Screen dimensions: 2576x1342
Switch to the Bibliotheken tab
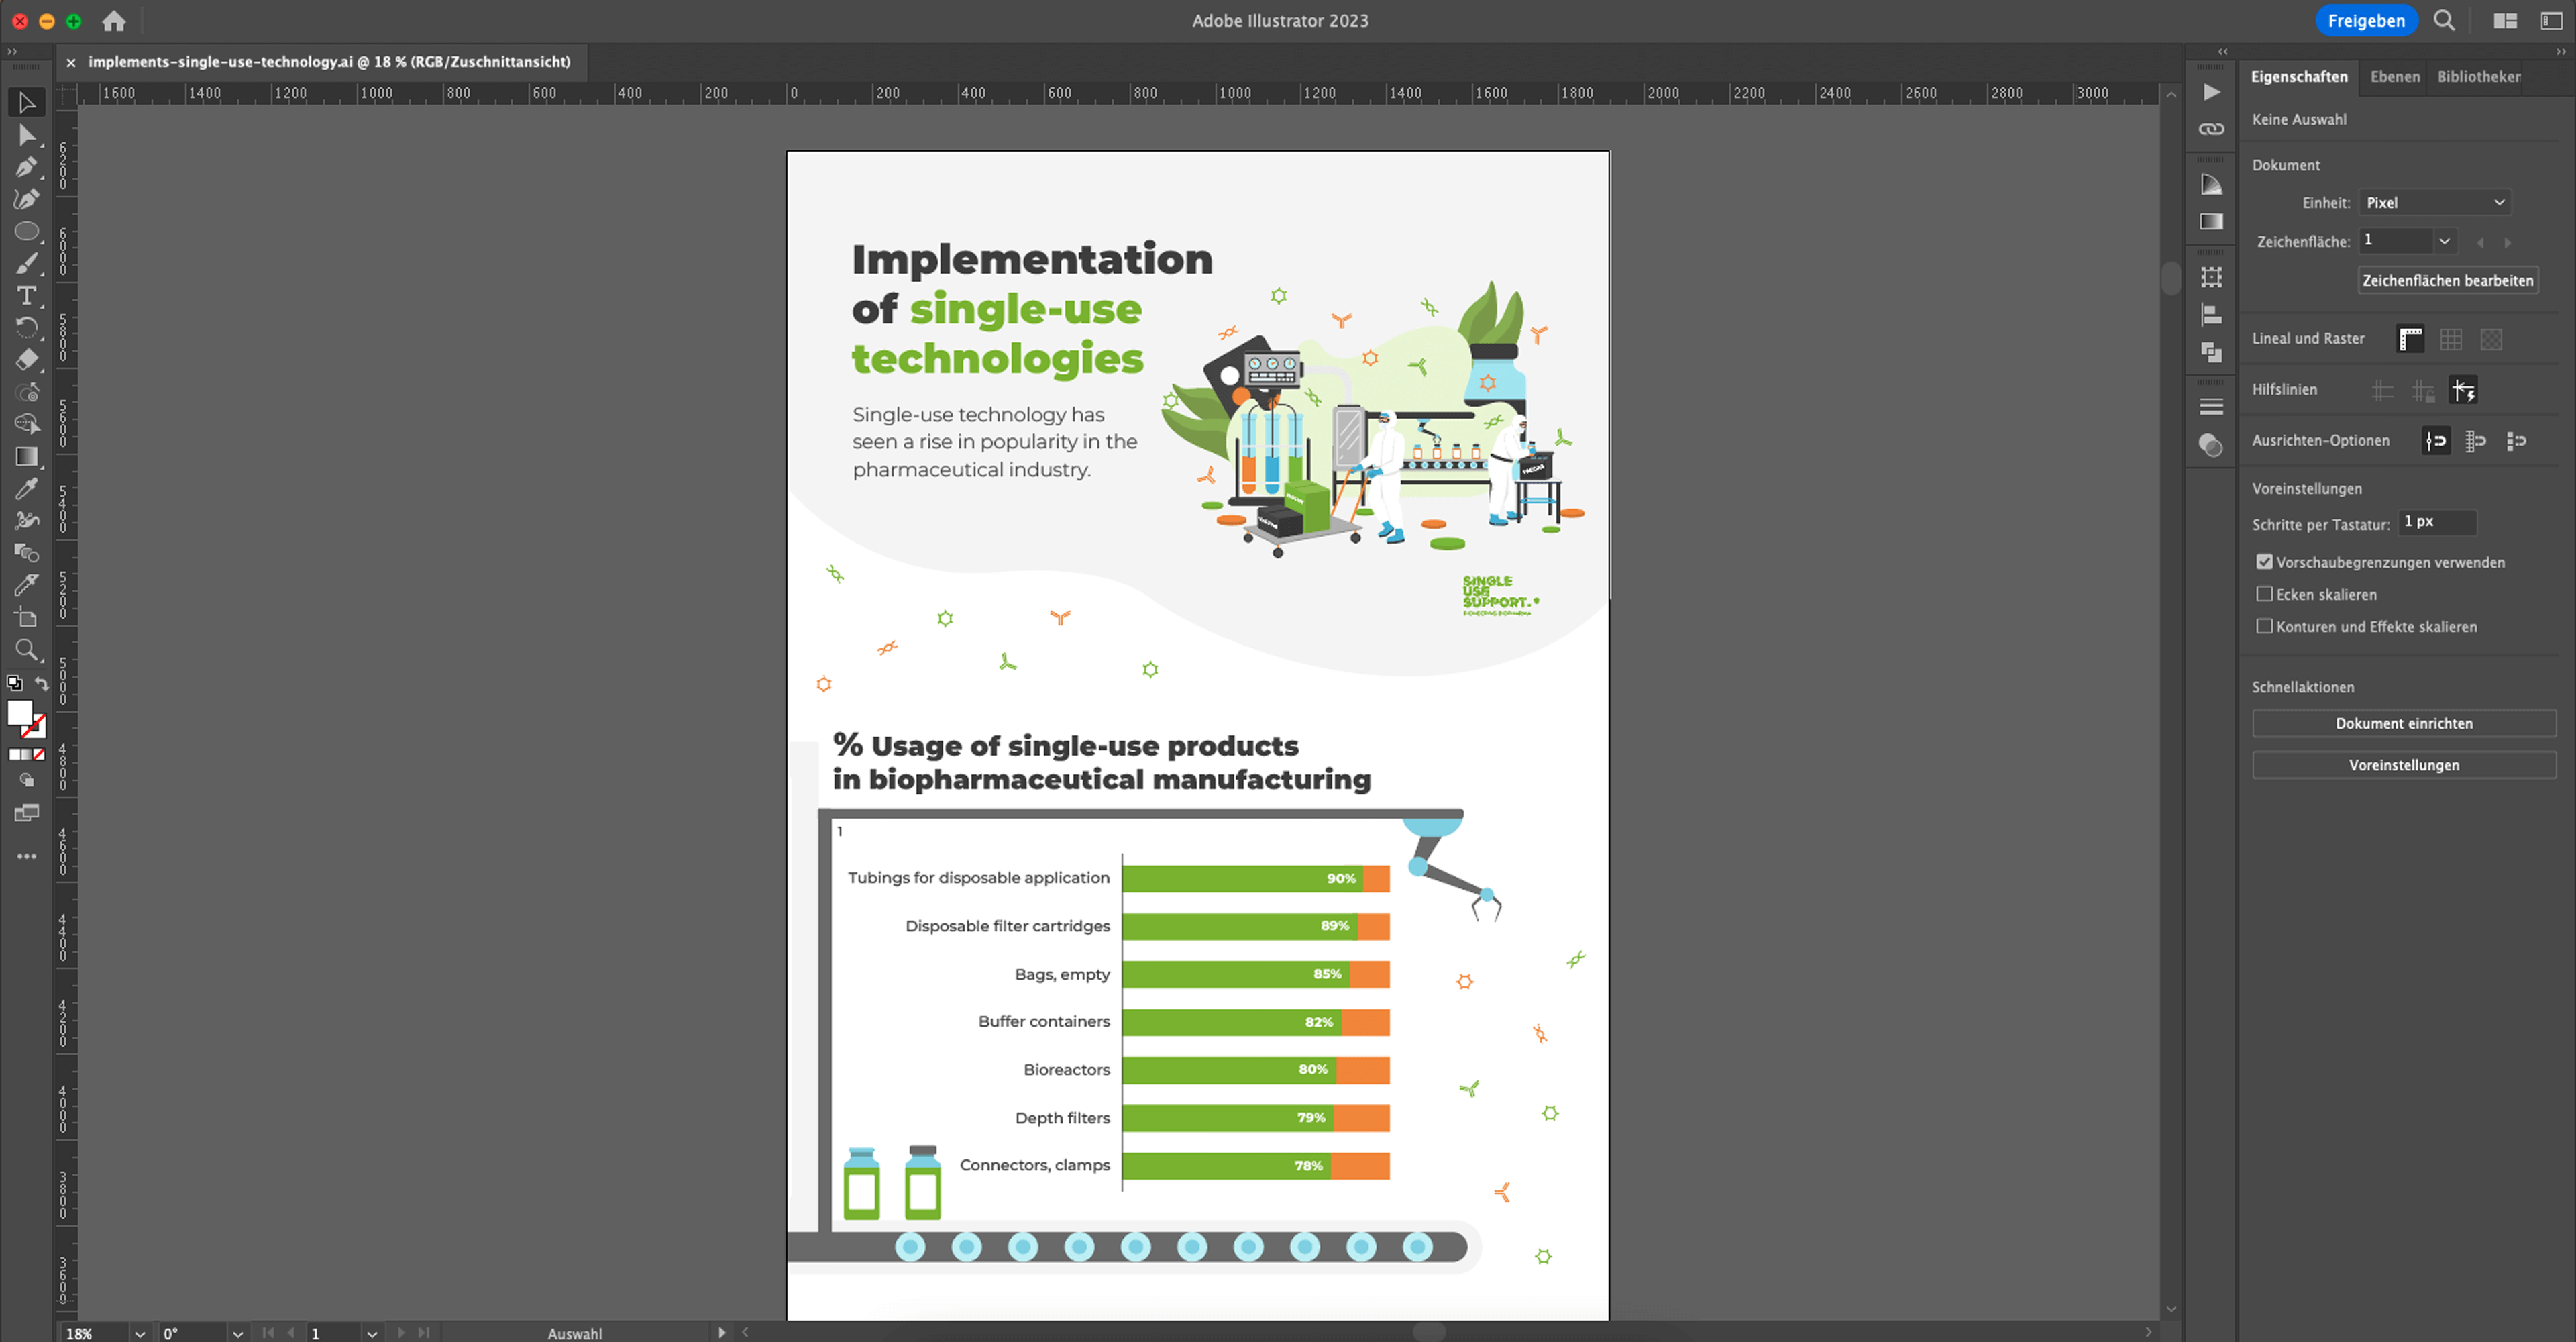pyautogui.click(x=2478, y=77)
